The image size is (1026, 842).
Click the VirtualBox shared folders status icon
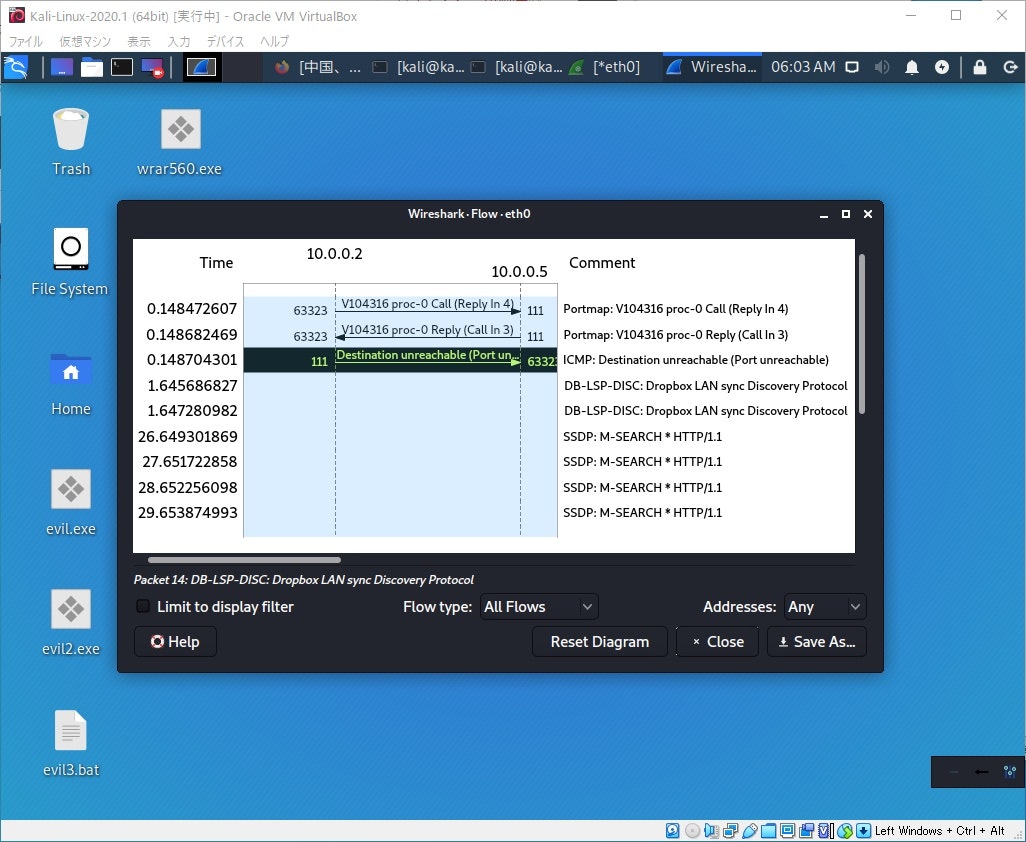[x=769, y=831]
